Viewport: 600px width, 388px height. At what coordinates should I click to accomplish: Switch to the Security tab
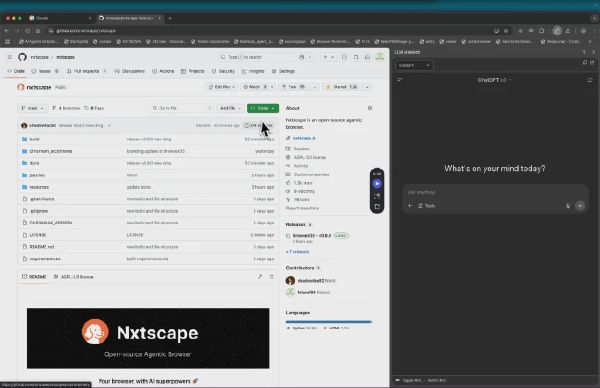tap(223, 71)
